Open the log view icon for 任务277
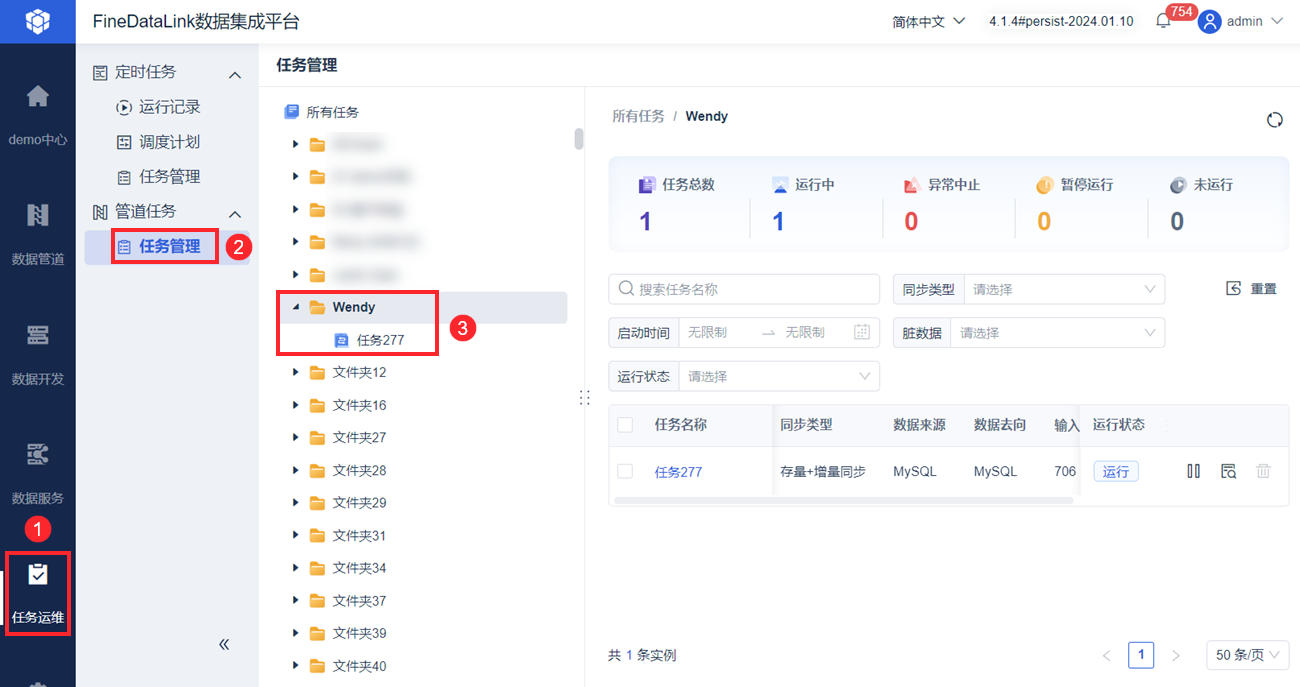 tap(1228, 471)
